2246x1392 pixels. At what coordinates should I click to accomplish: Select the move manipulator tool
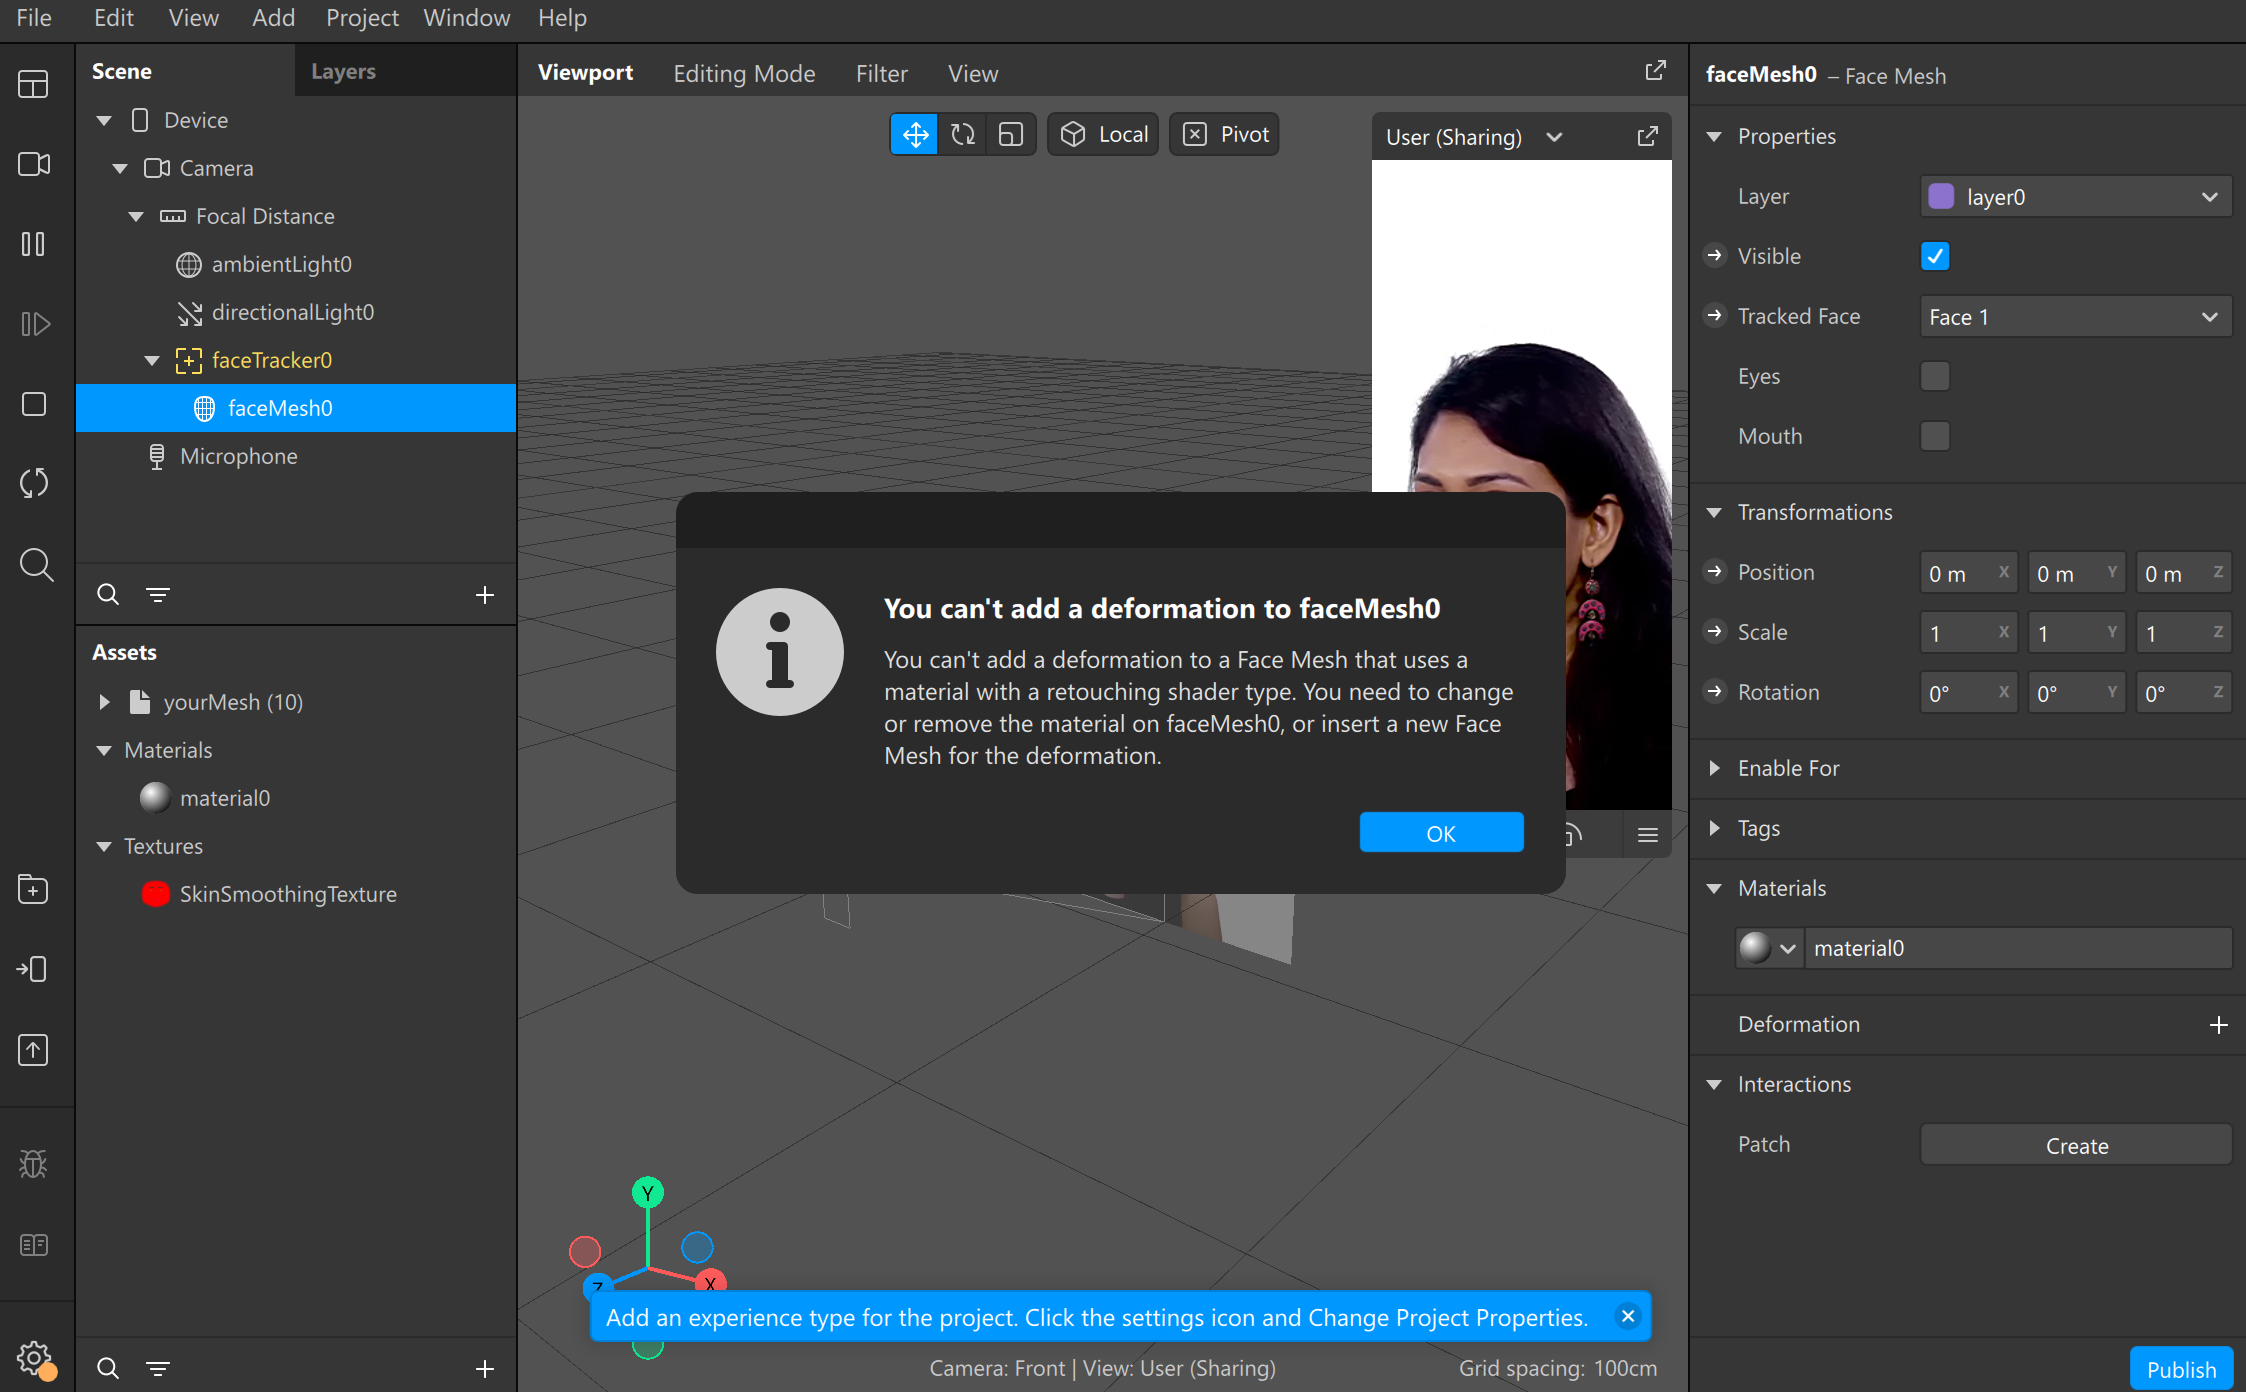pyautogui.click(x=915, y=134)
